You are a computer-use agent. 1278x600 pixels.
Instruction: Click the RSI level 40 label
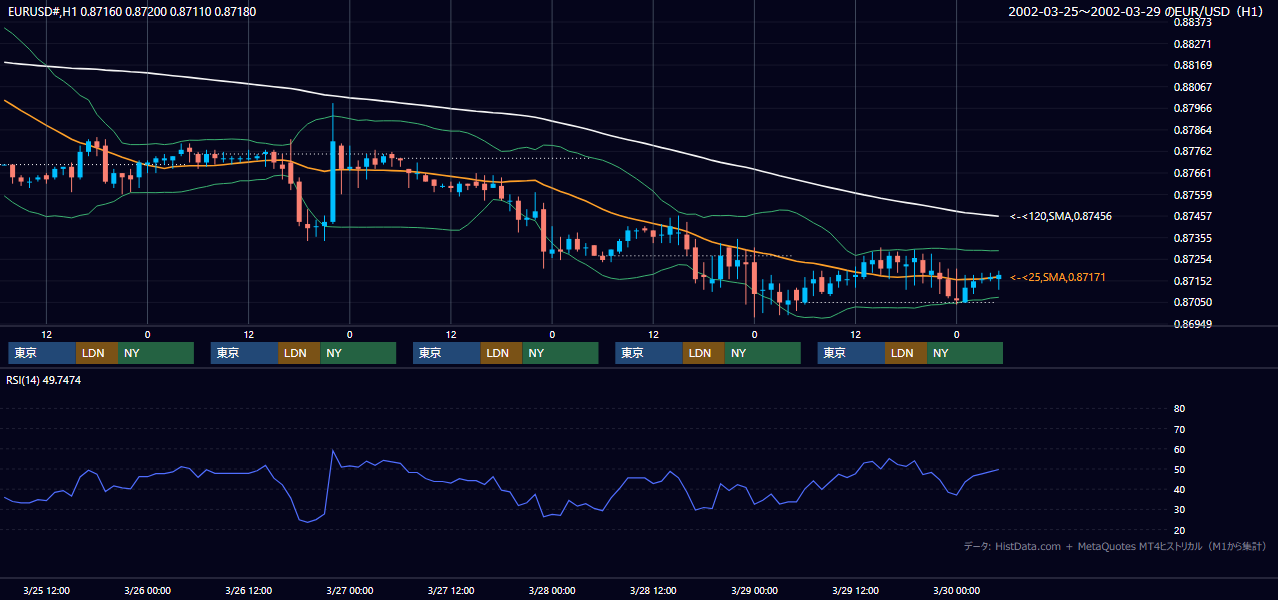pos(1179,489)
